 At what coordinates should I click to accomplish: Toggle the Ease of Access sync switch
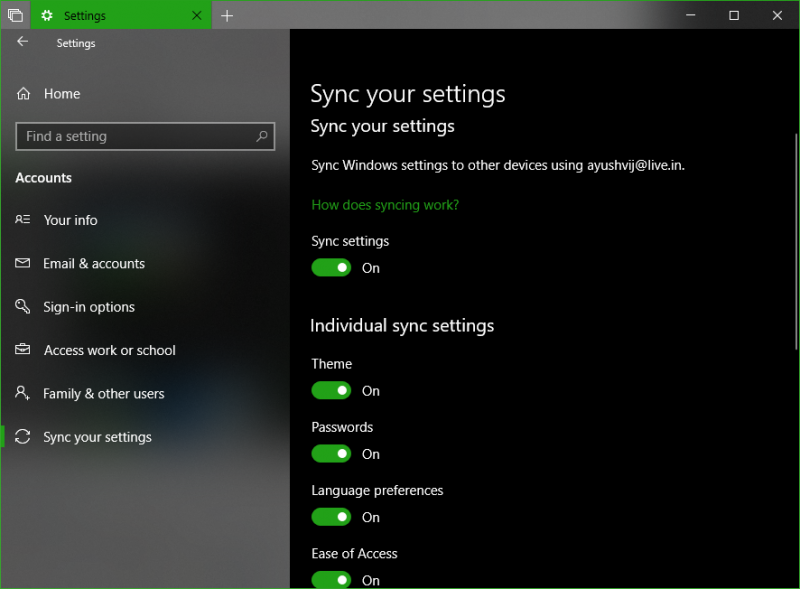[331, 579]
